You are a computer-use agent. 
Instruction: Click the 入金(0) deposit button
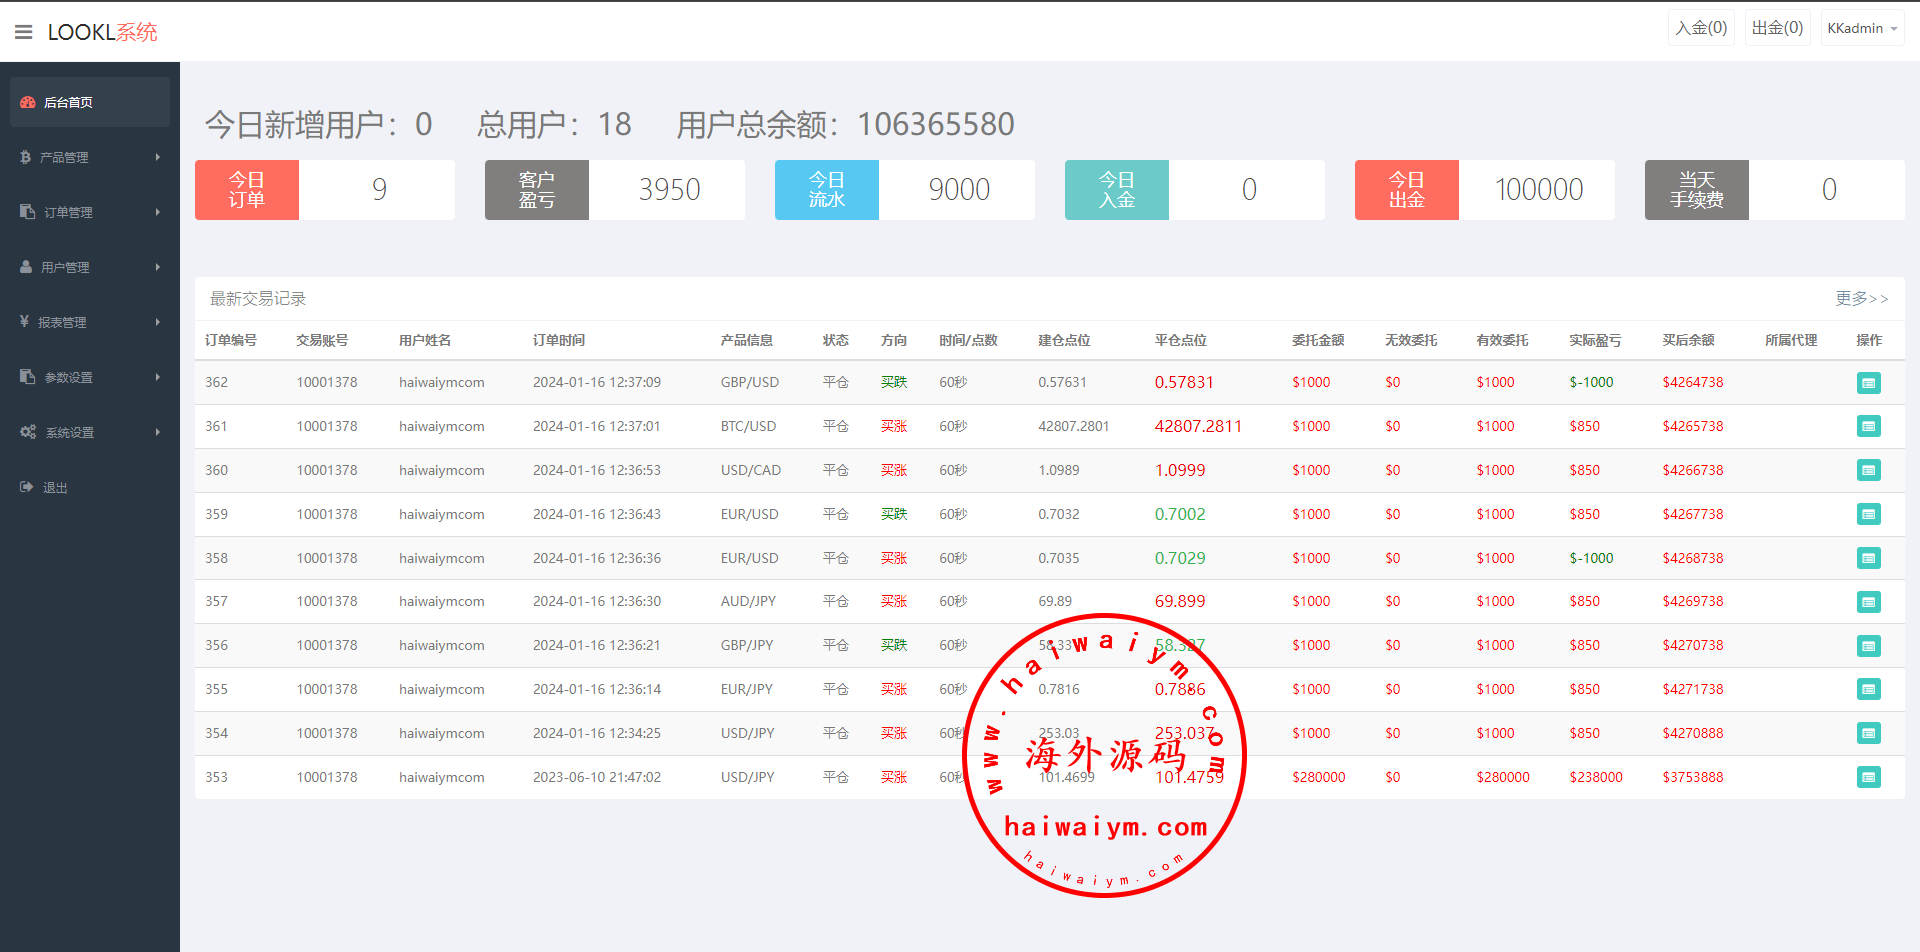point(1701,28)
